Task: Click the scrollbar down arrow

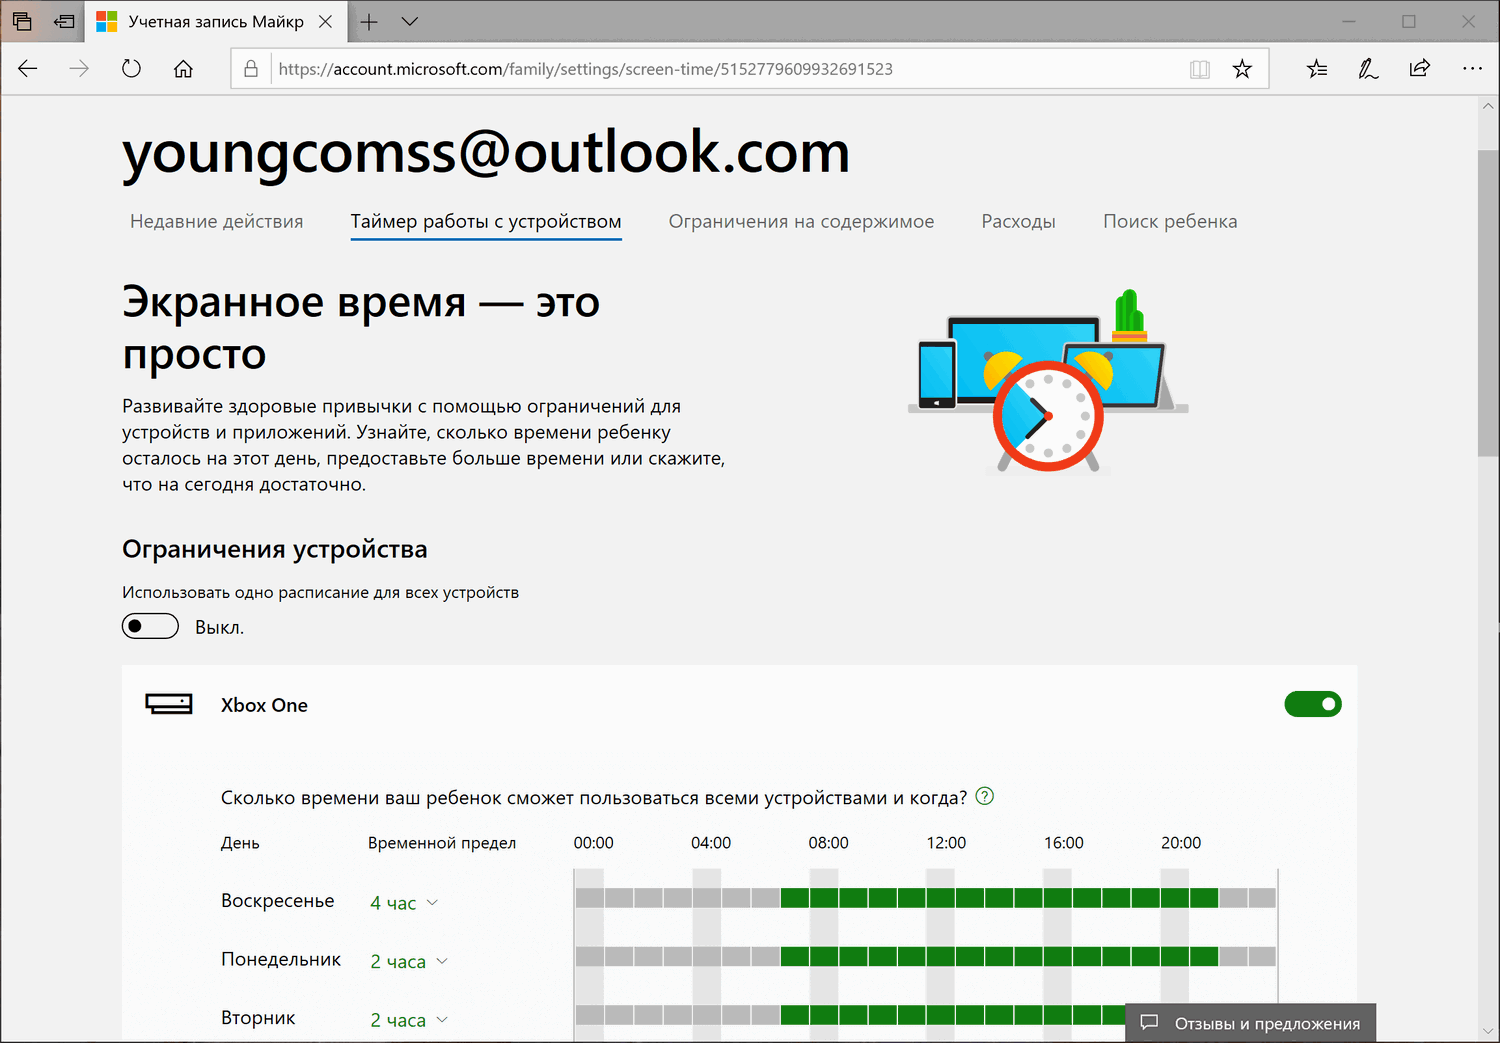Action: click(x=1488, y=1031)
